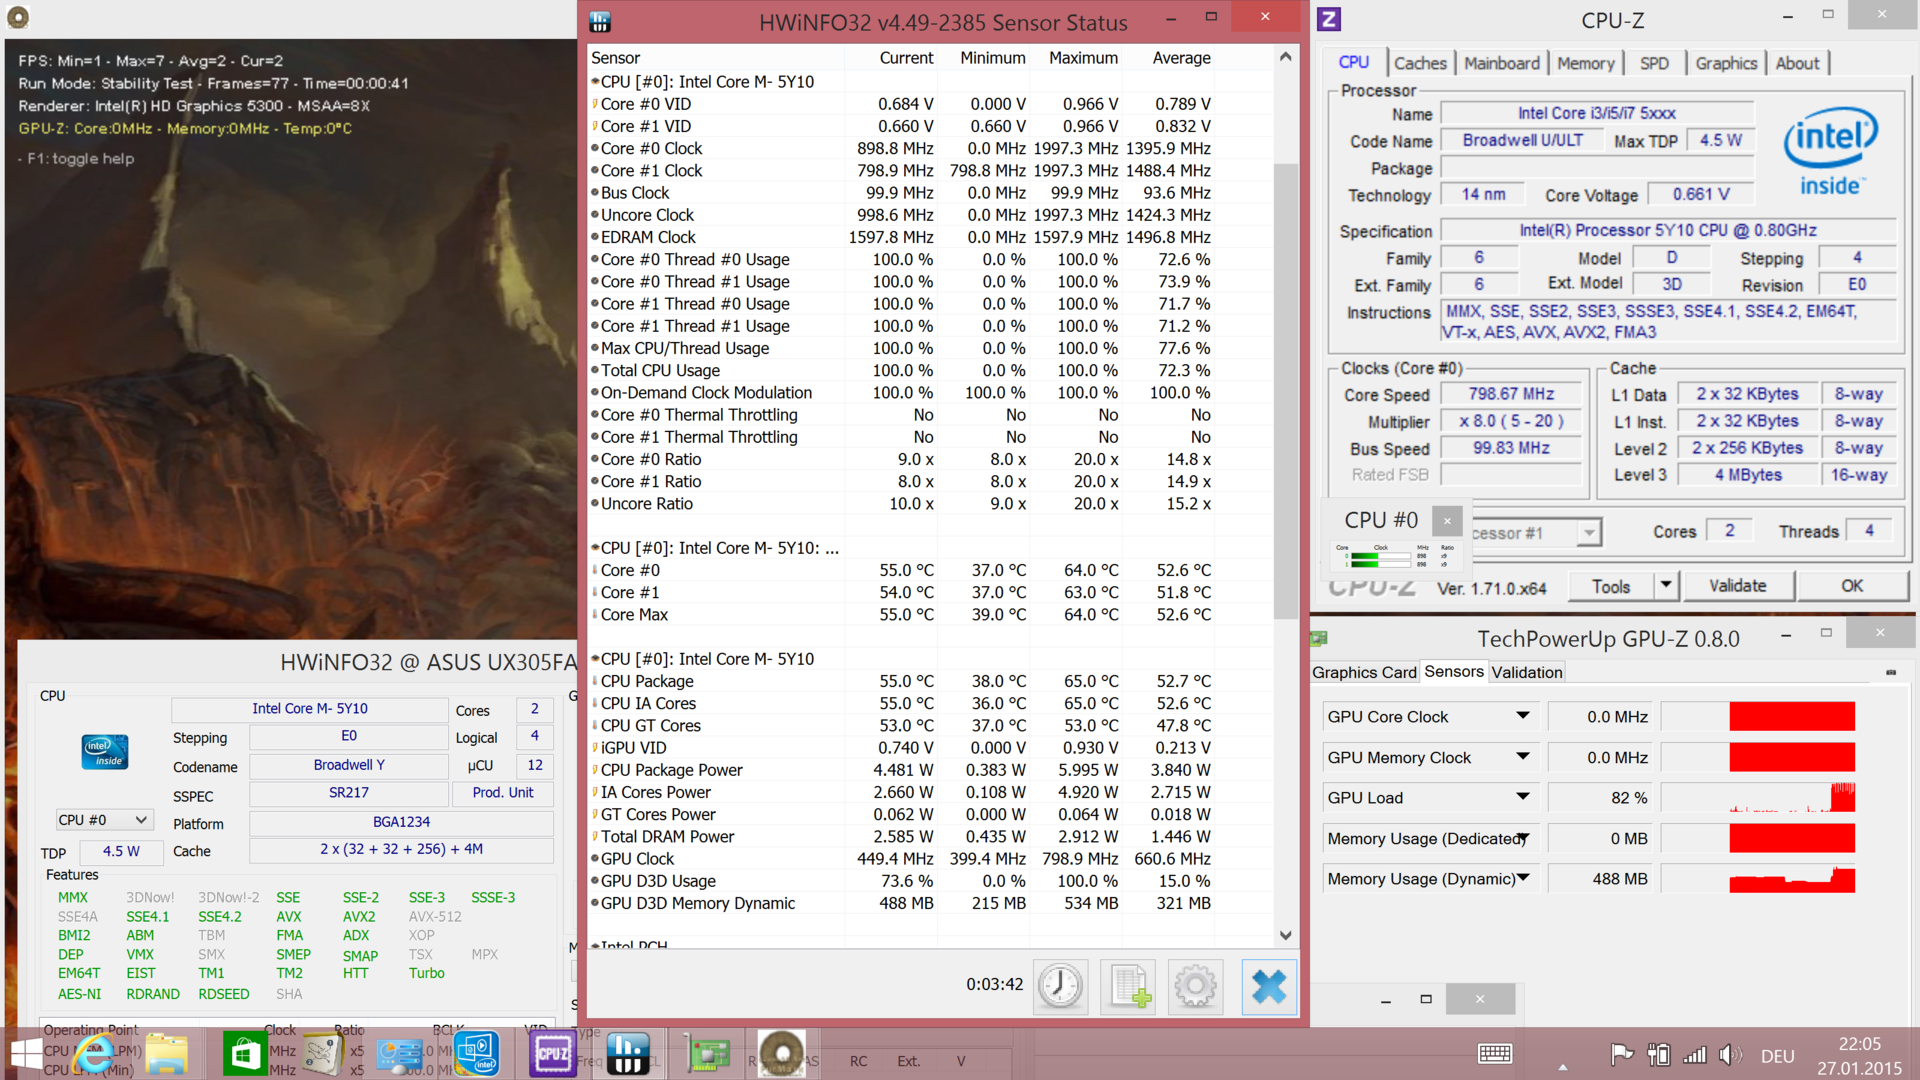
Task: Switch to the Mainboard tab in CPU-Z
Action: [x=1501, y=63]
